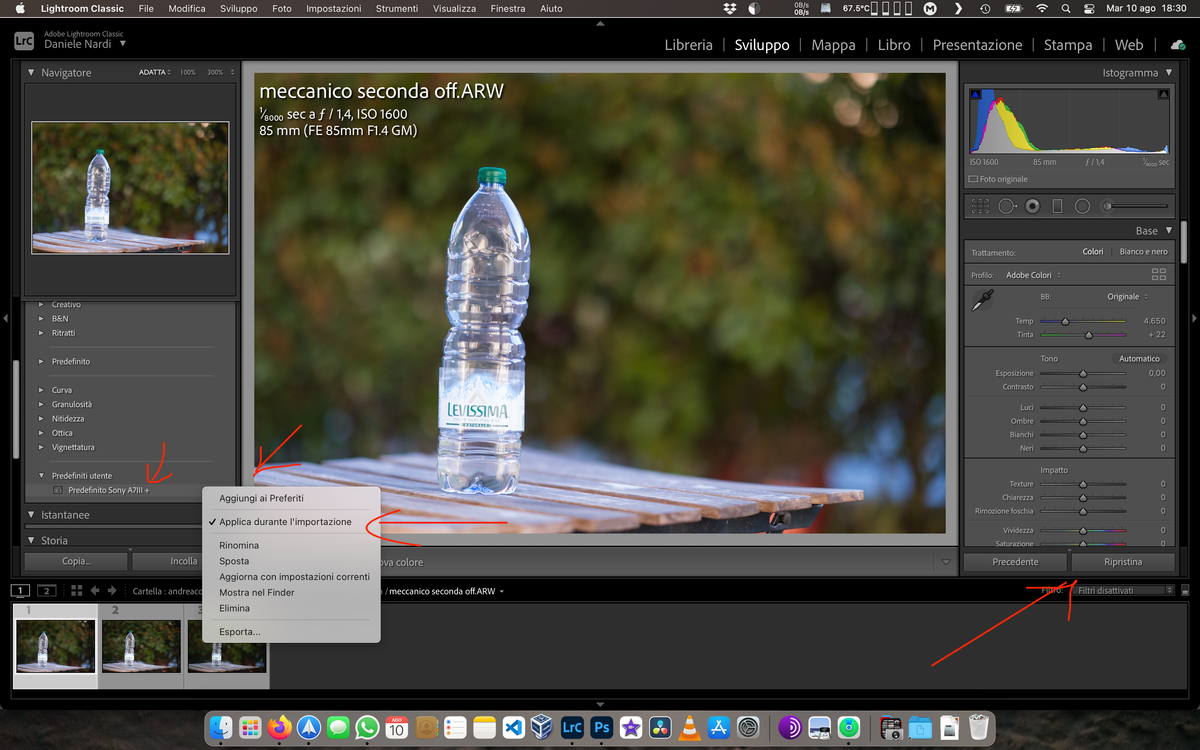
Task: Activate the spot removal tool
Action: (x=1006, y=206)
